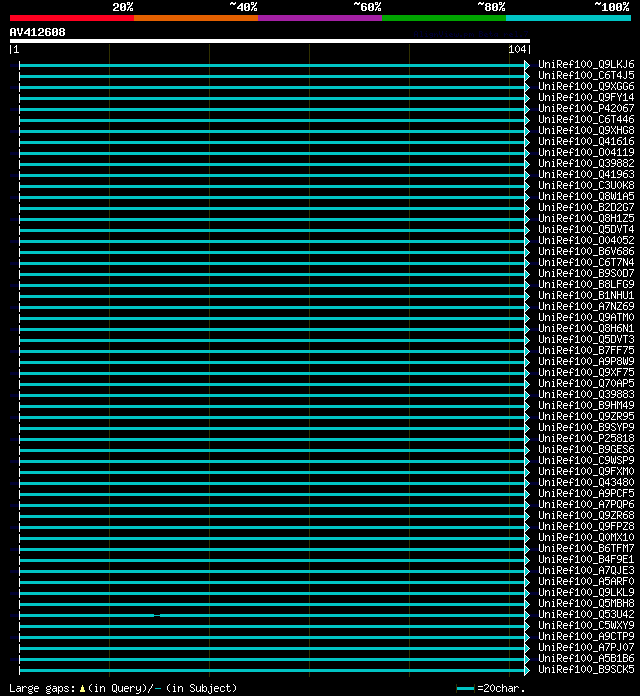Click the =20char scale legend bar
The height and width of the screenshot is (696, 640).
coord(465,688)
